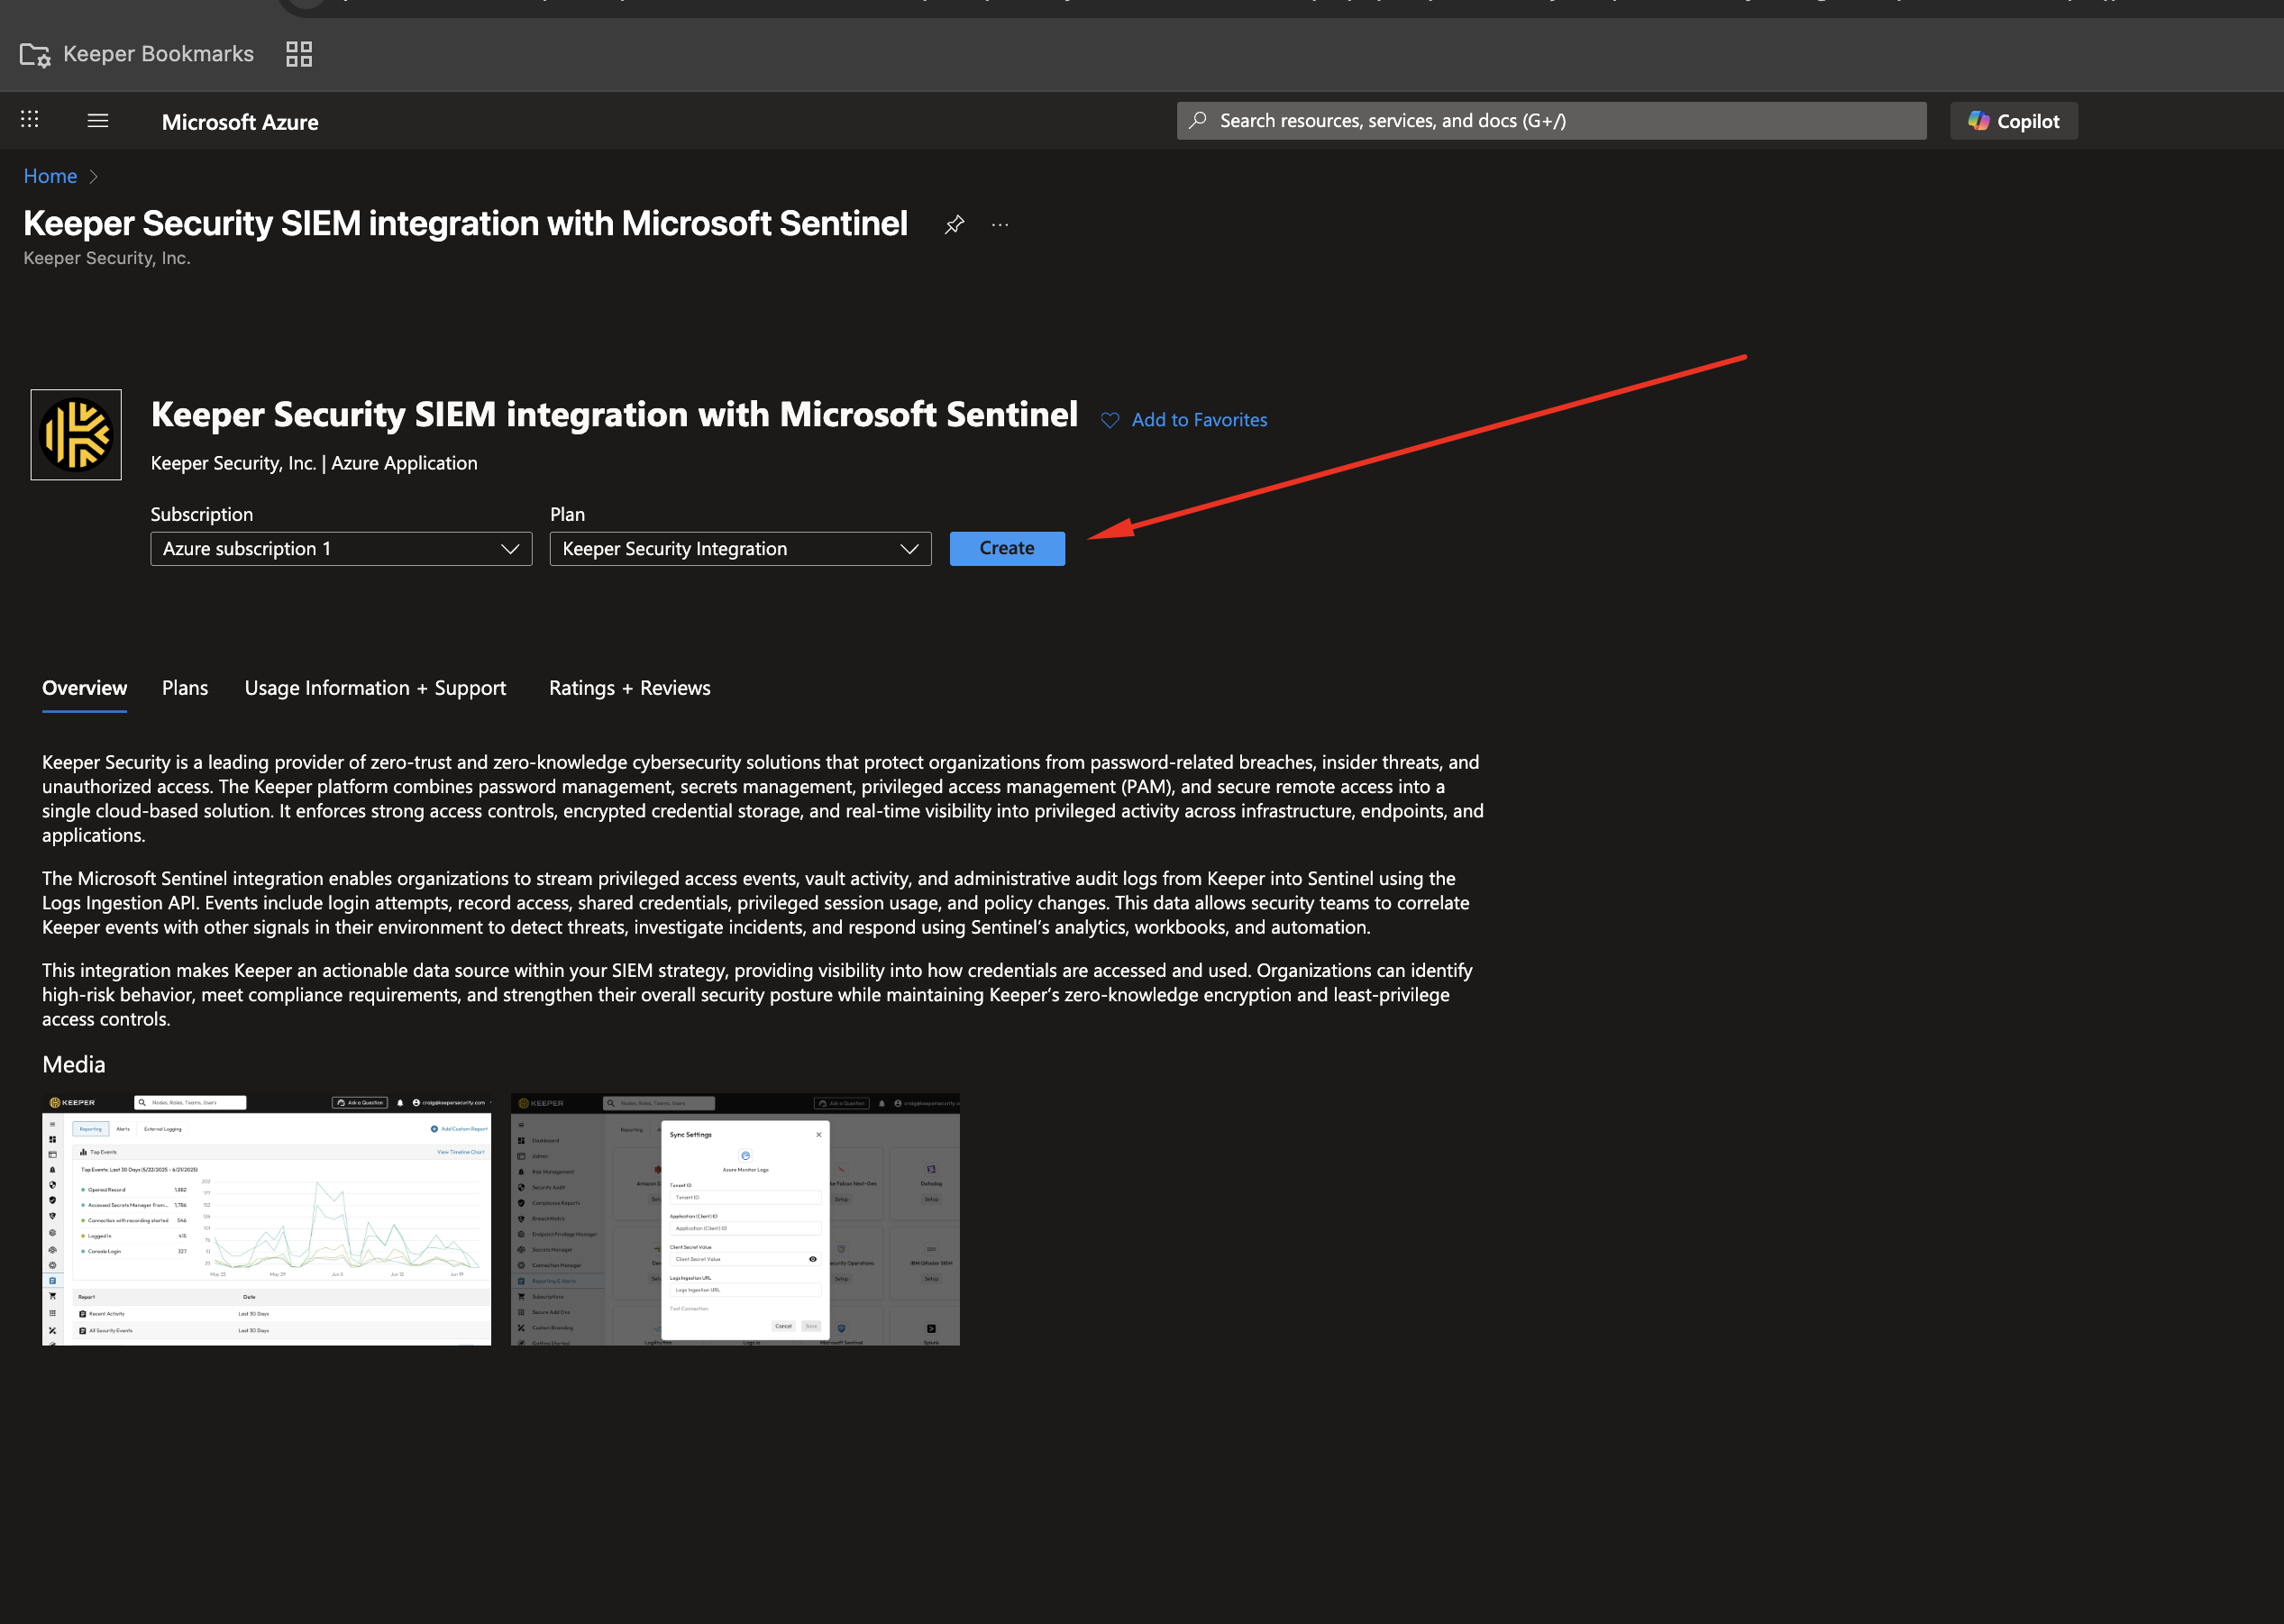
Task: Open Usage Information + Support tab
Action: coord(375,688)
